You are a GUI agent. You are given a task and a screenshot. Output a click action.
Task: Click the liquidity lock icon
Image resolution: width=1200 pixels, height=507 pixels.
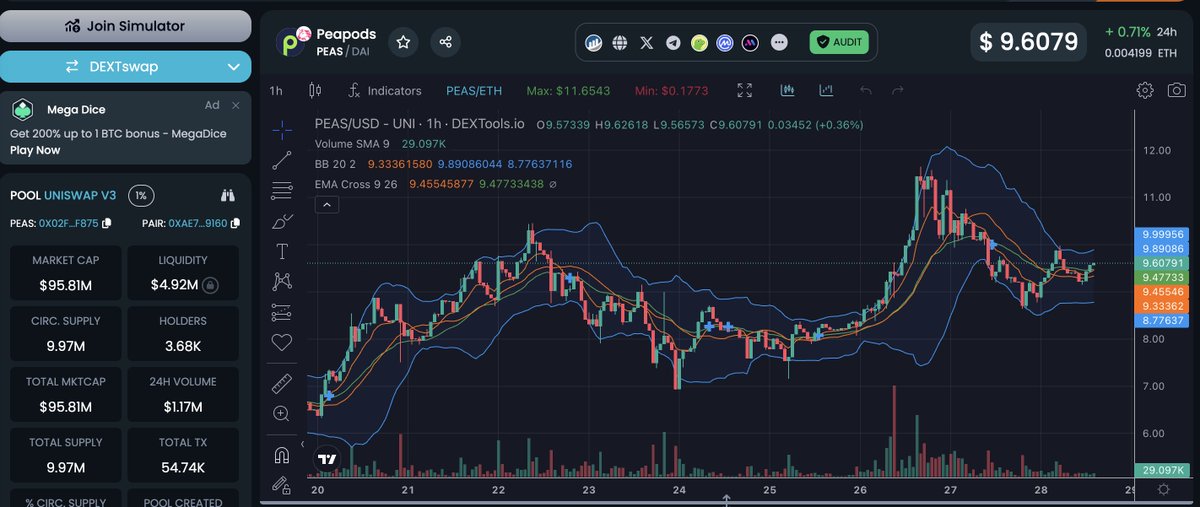pos(210,285)
